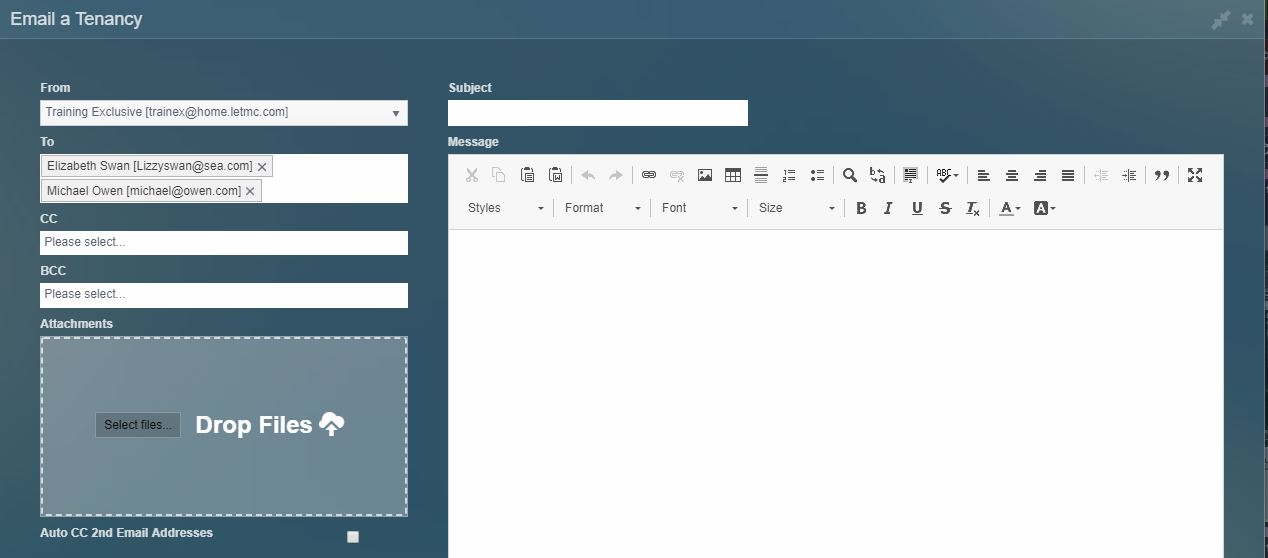The width and height of the screenshot is (1268, 558).
Task: Toggle italic formatting
Action: click(888, 208)
